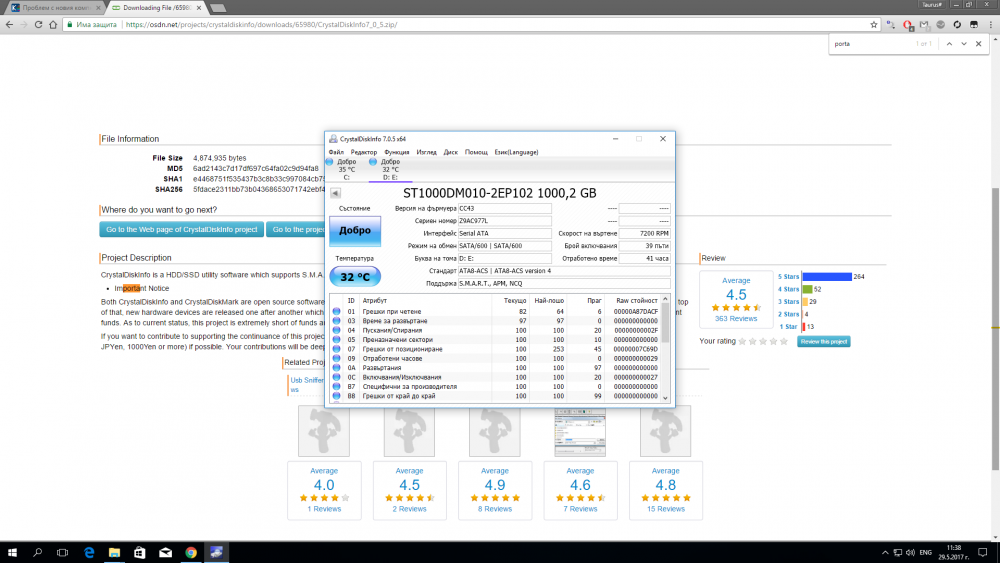This screenshot has width=1000, height=563.
Task: Go to next find result
Action: pos(964,44)
